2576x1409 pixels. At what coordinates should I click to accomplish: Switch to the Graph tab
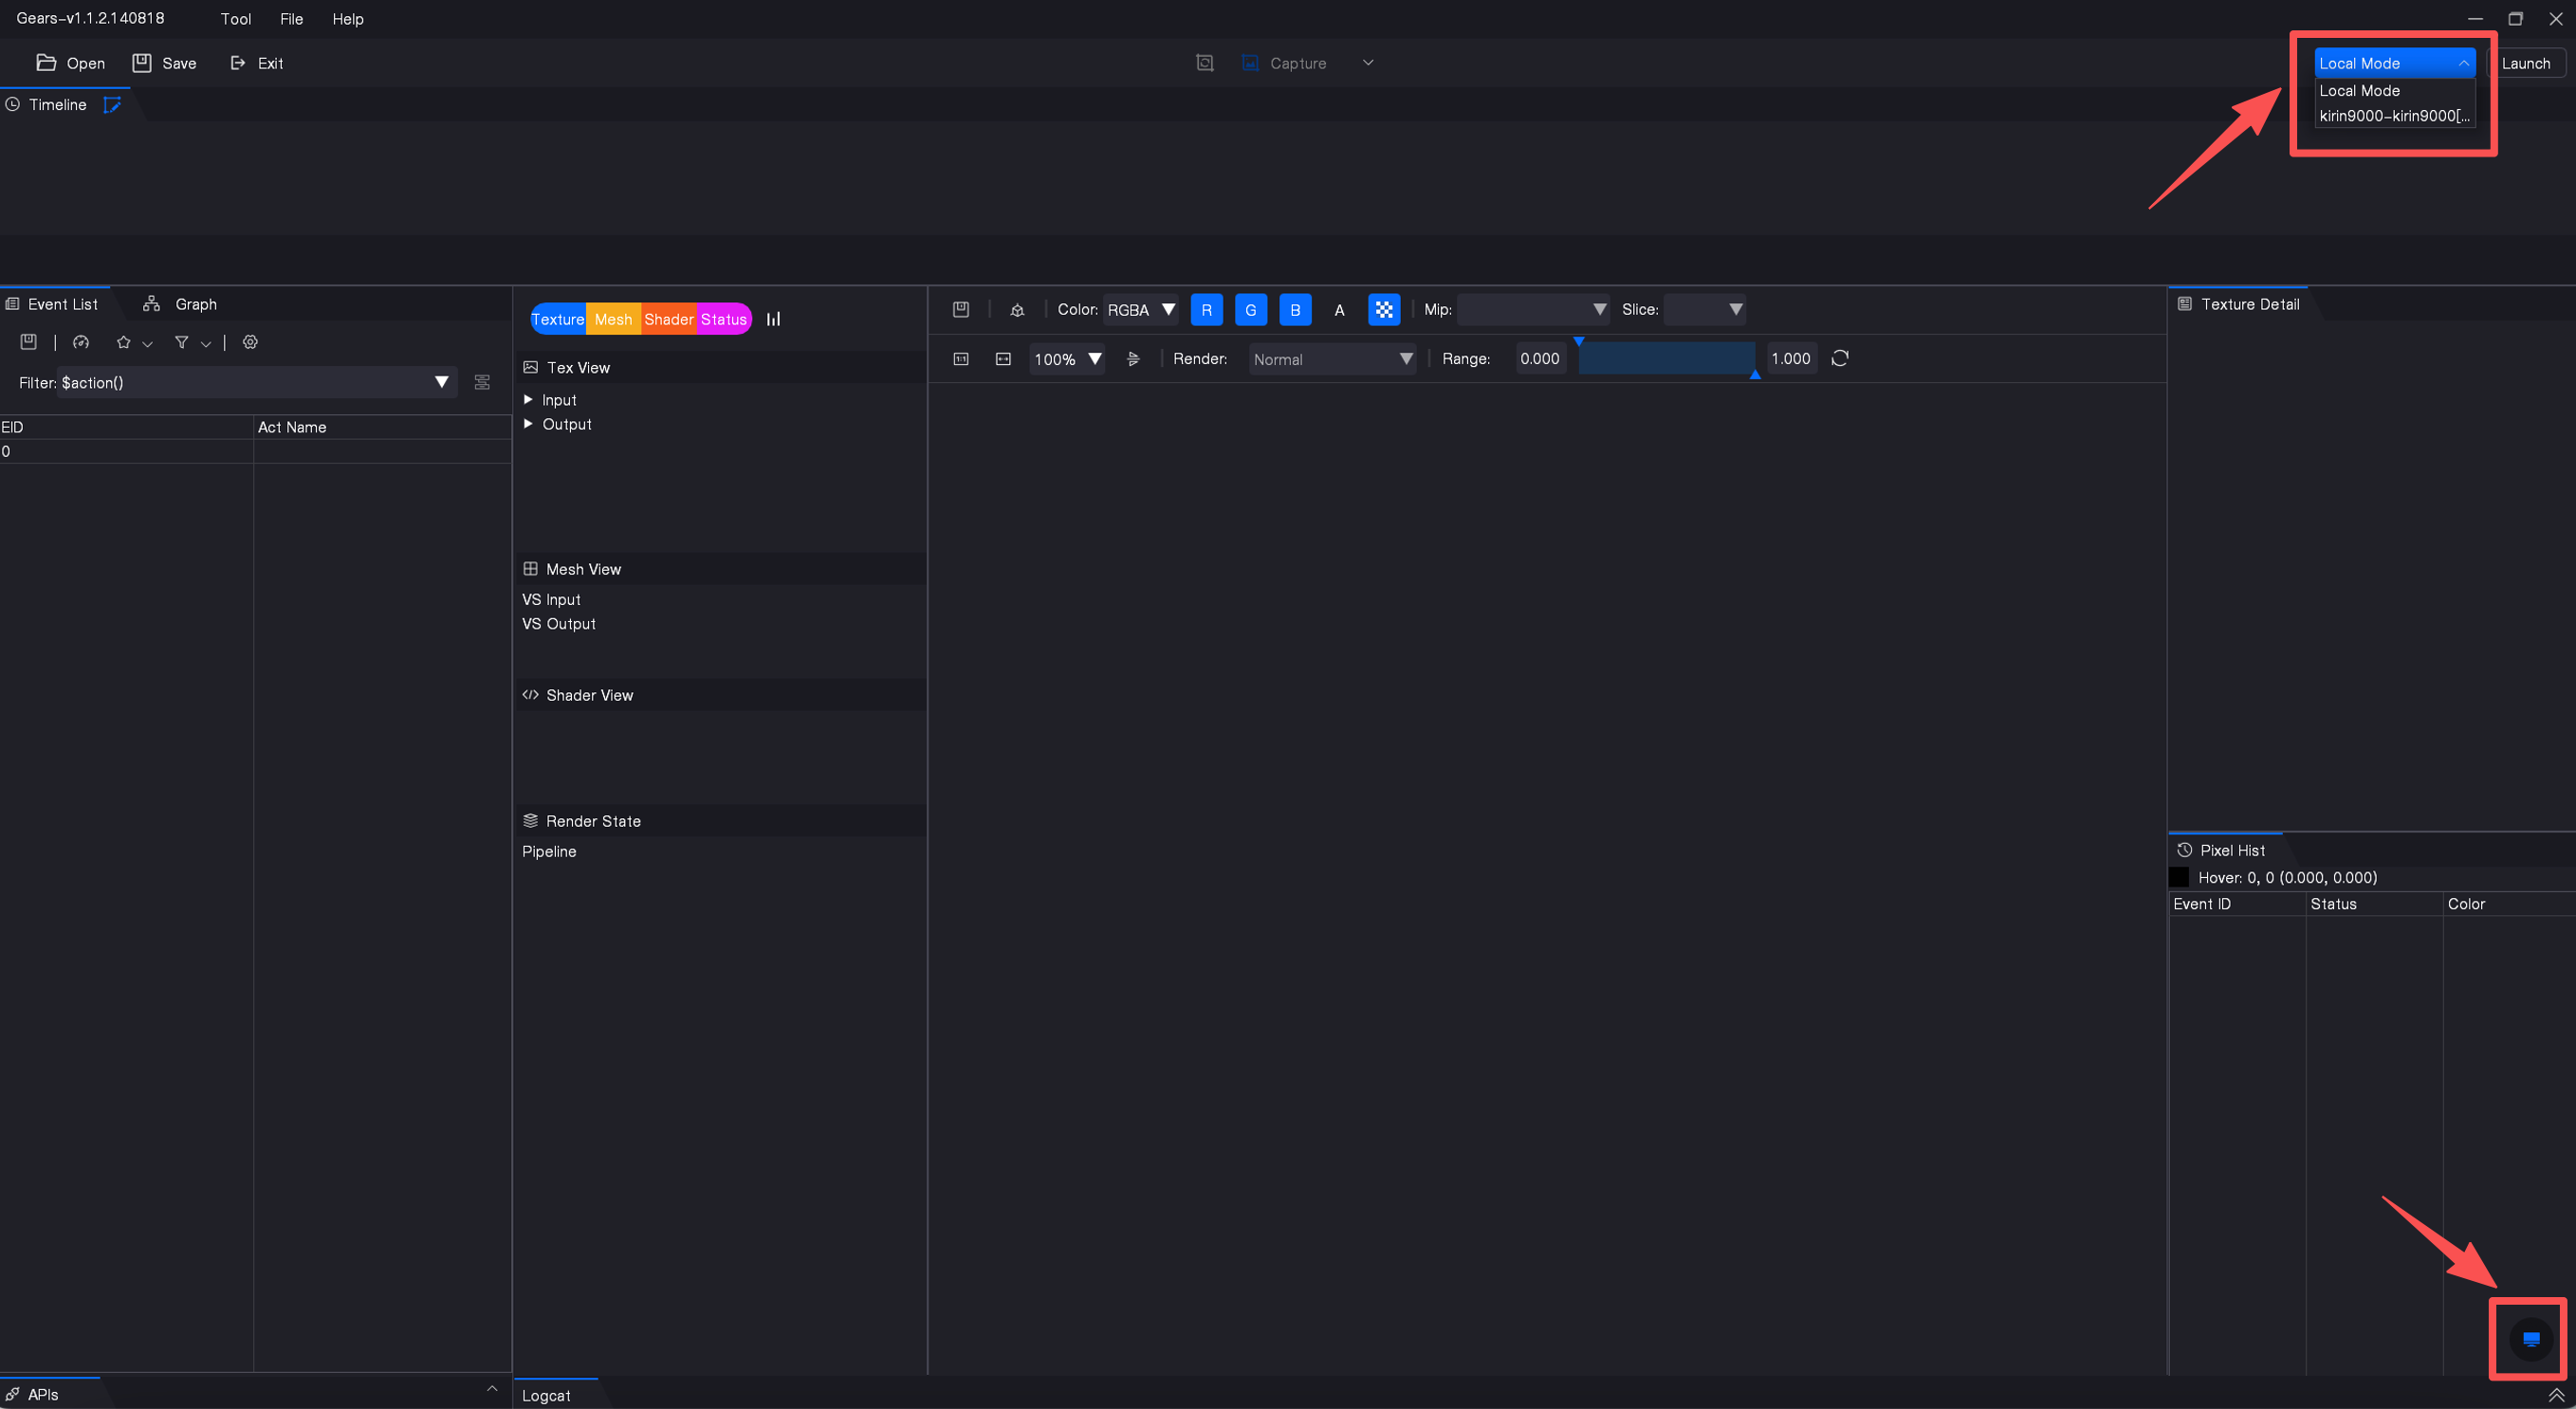click(x=180, y=304)
